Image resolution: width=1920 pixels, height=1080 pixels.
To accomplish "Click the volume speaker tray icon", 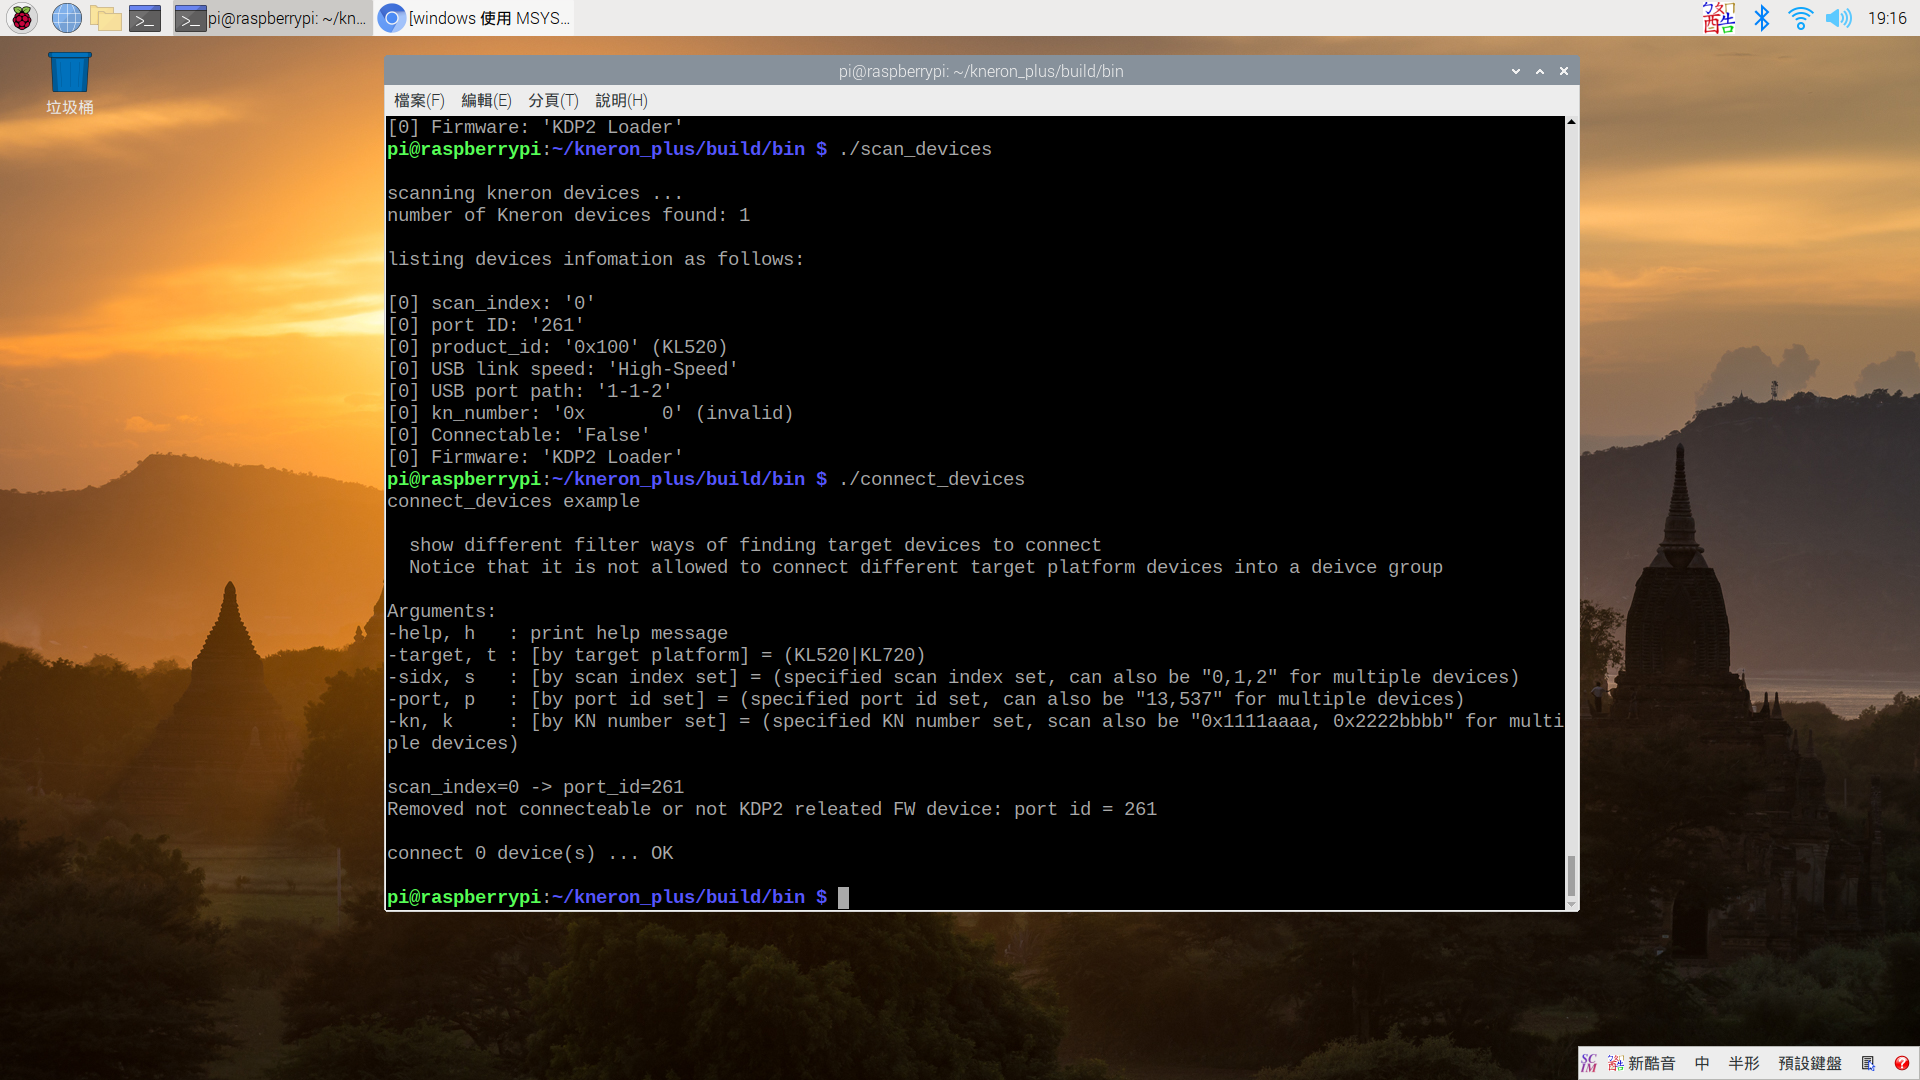I will [1838, 18].
